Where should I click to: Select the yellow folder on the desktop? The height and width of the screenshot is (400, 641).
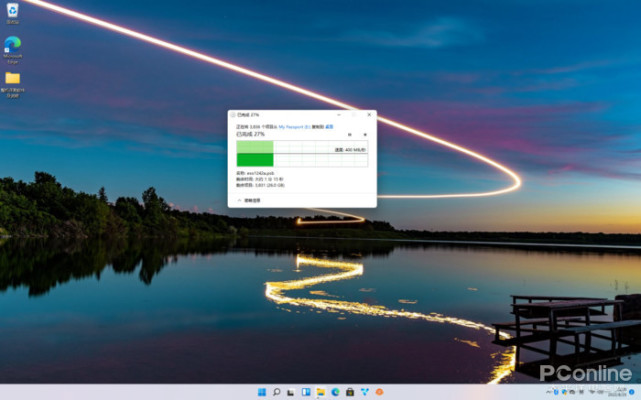(13, 85)
